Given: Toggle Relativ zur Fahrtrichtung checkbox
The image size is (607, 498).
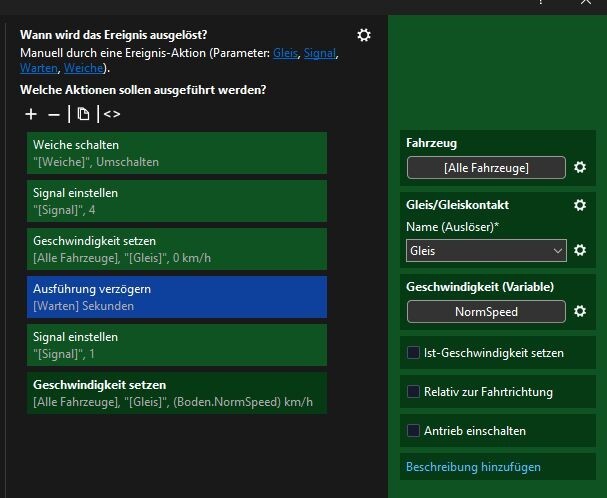Looking at the screenshot, I should 413,392.
